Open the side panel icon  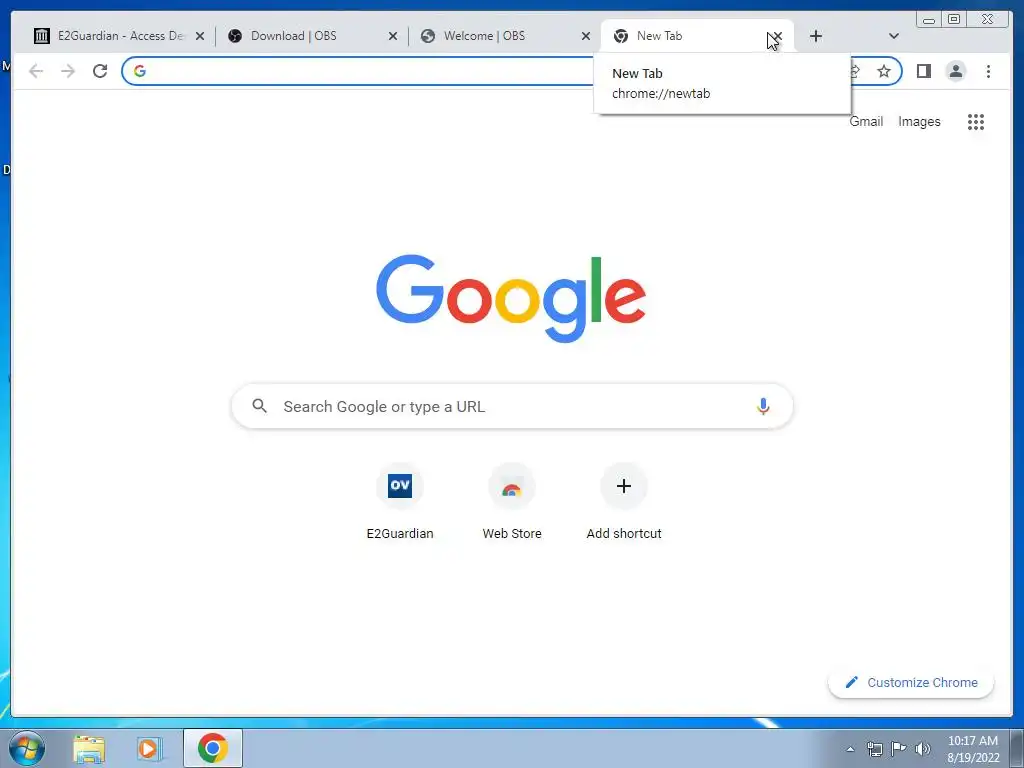click(923, 71)
